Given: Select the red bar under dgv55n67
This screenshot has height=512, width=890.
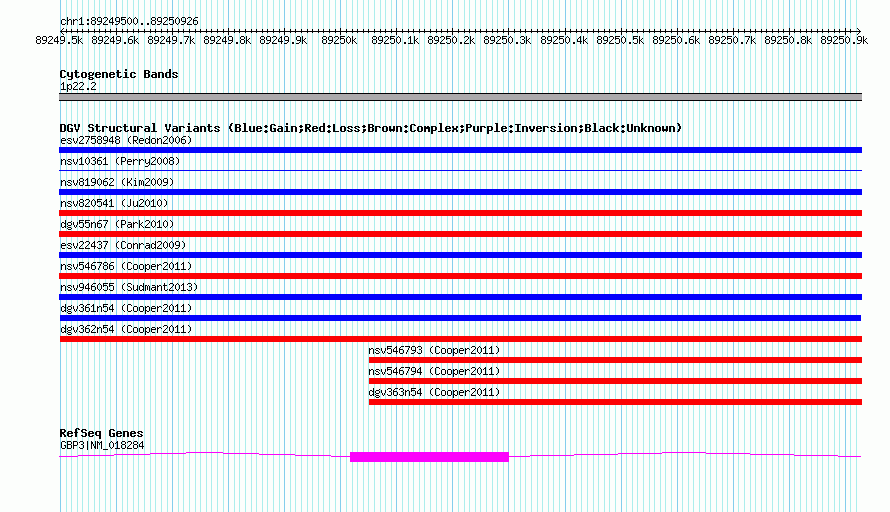Looking at the screenshot, I should point(460,234).
